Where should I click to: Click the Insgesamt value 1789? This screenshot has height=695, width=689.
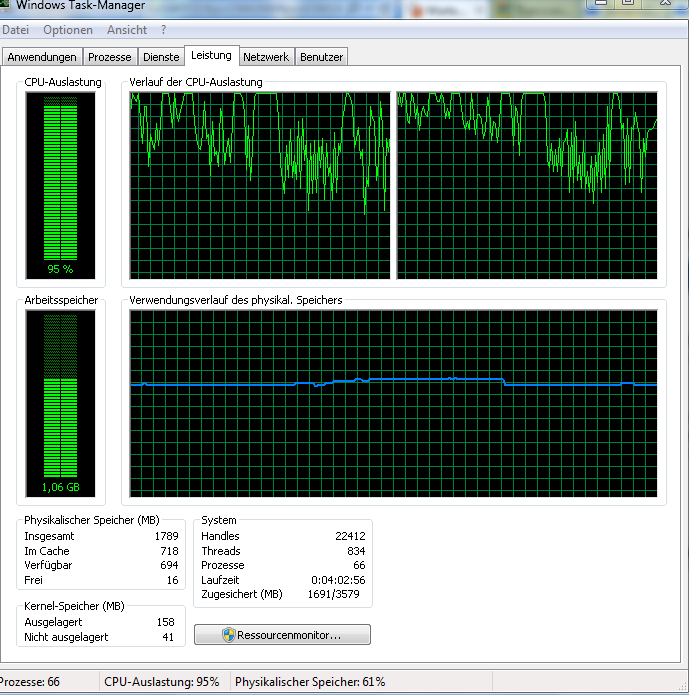(166, 536)
